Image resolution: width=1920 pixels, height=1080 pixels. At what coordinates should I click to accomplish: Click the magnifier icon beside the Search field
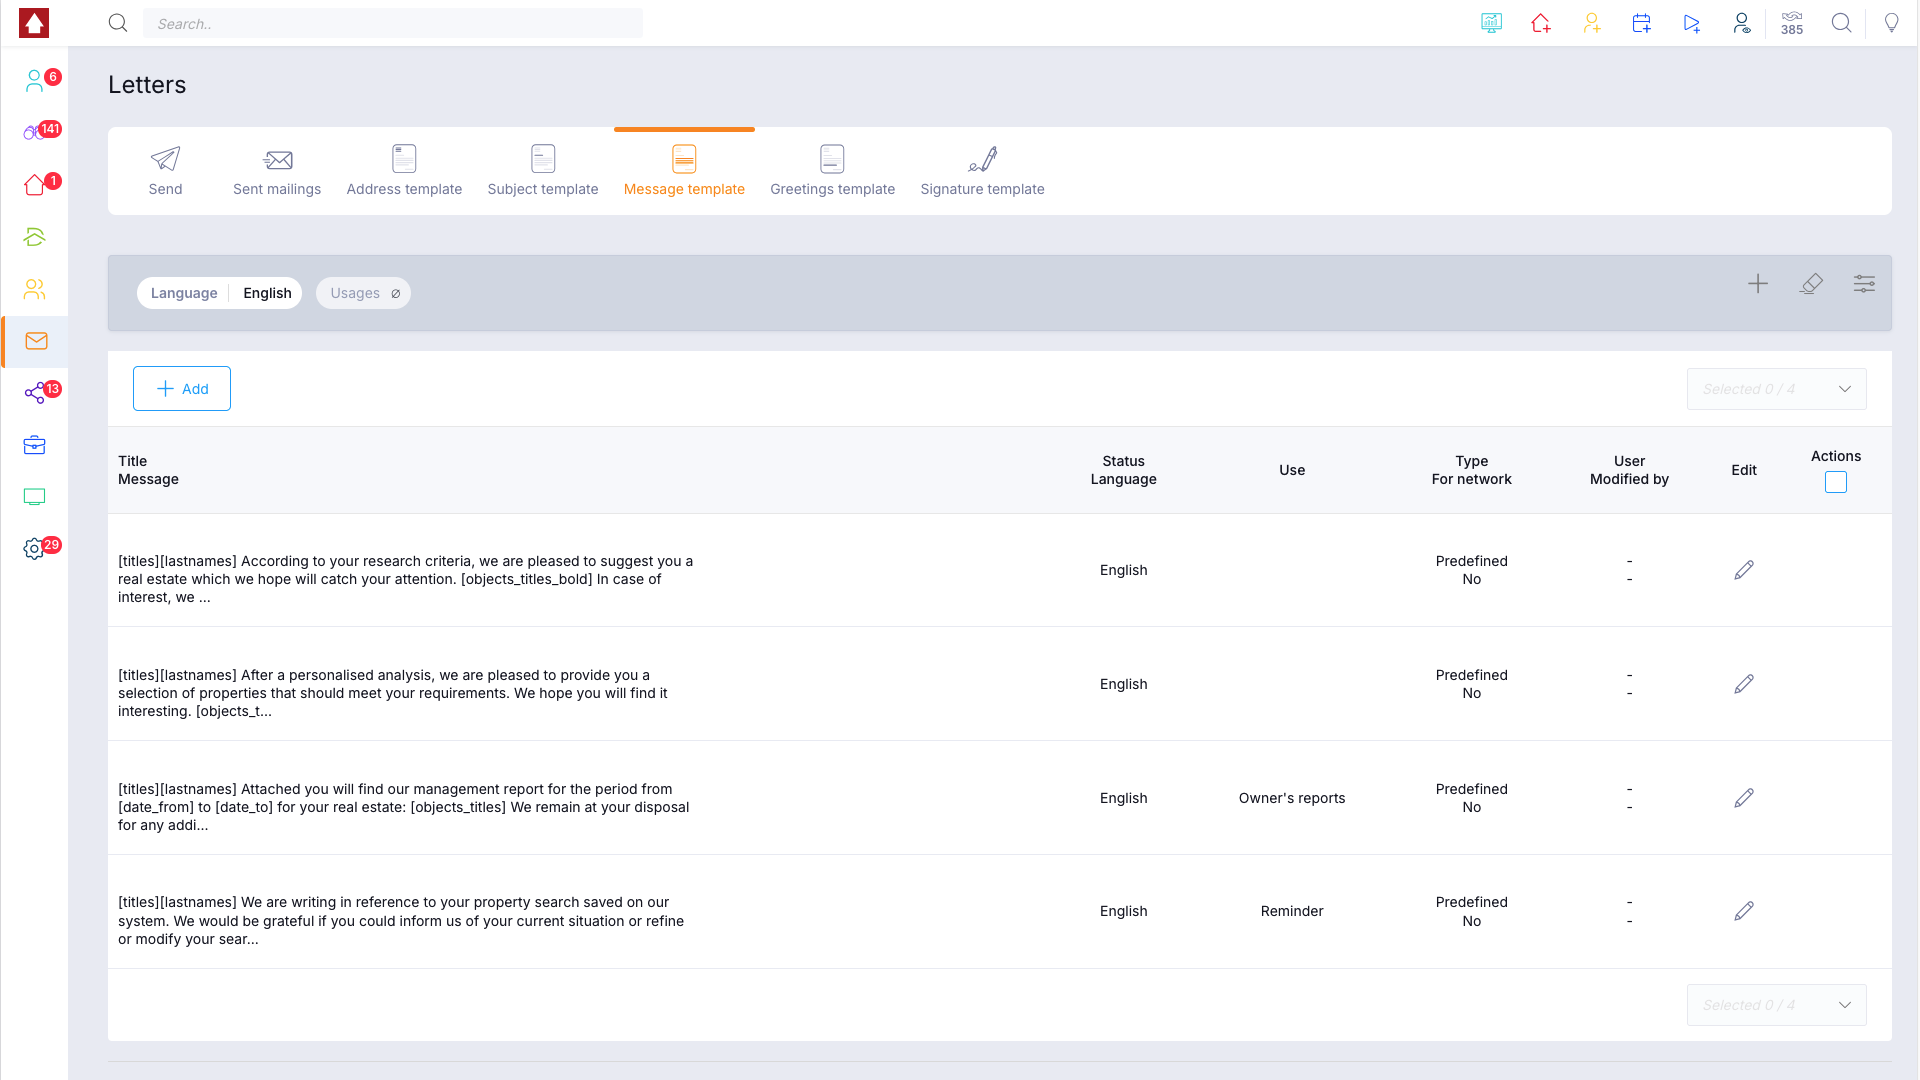(118, 23)
